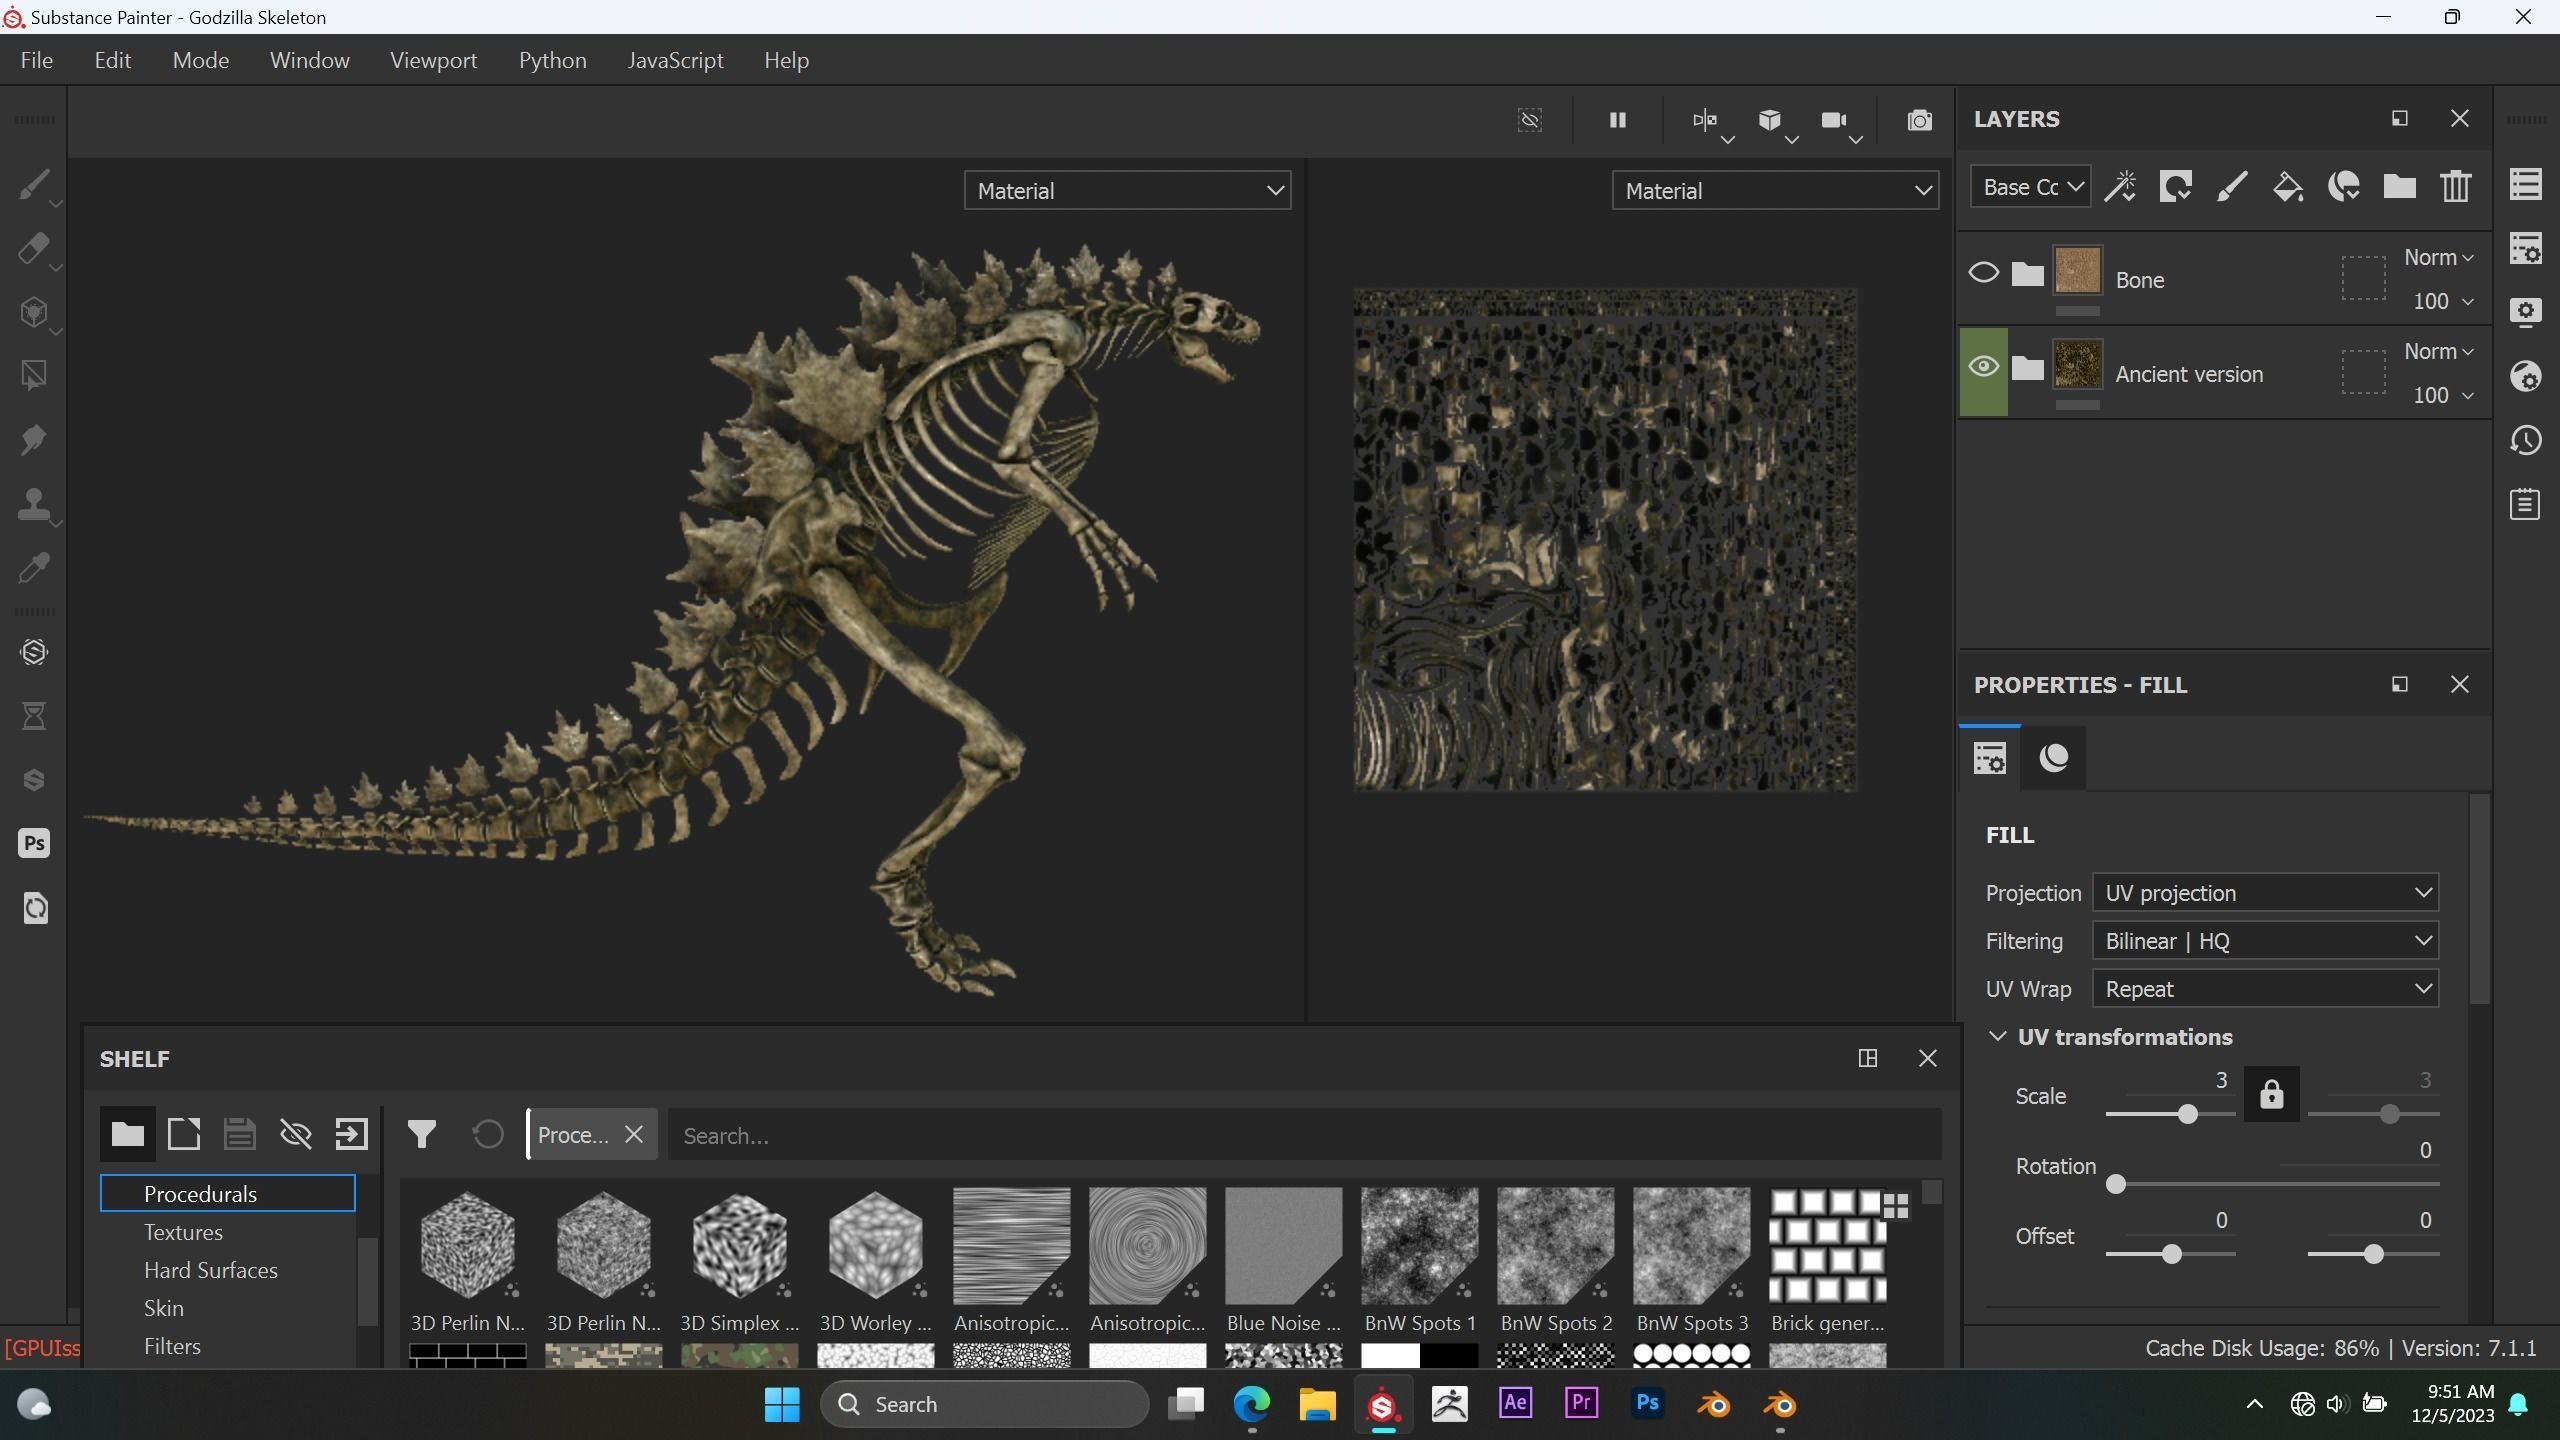Open the Base Color channel dropdown

point(2030,187)
